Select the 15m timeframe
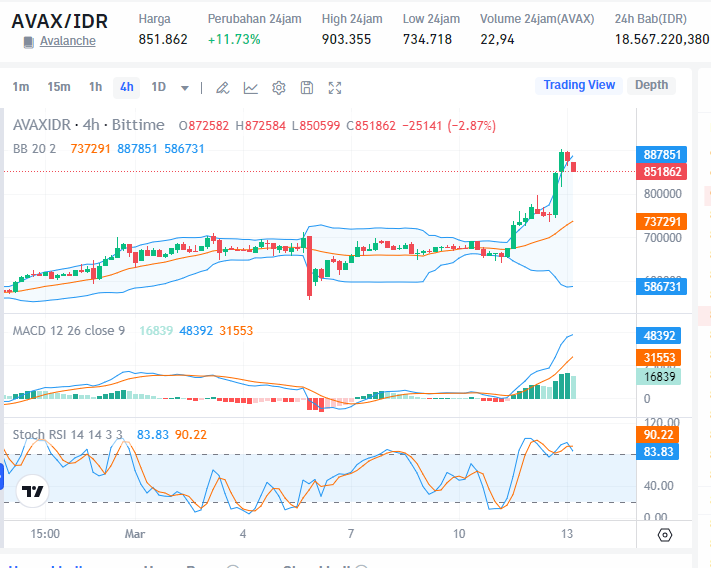 pyautogui.click(x=59, y=87)
